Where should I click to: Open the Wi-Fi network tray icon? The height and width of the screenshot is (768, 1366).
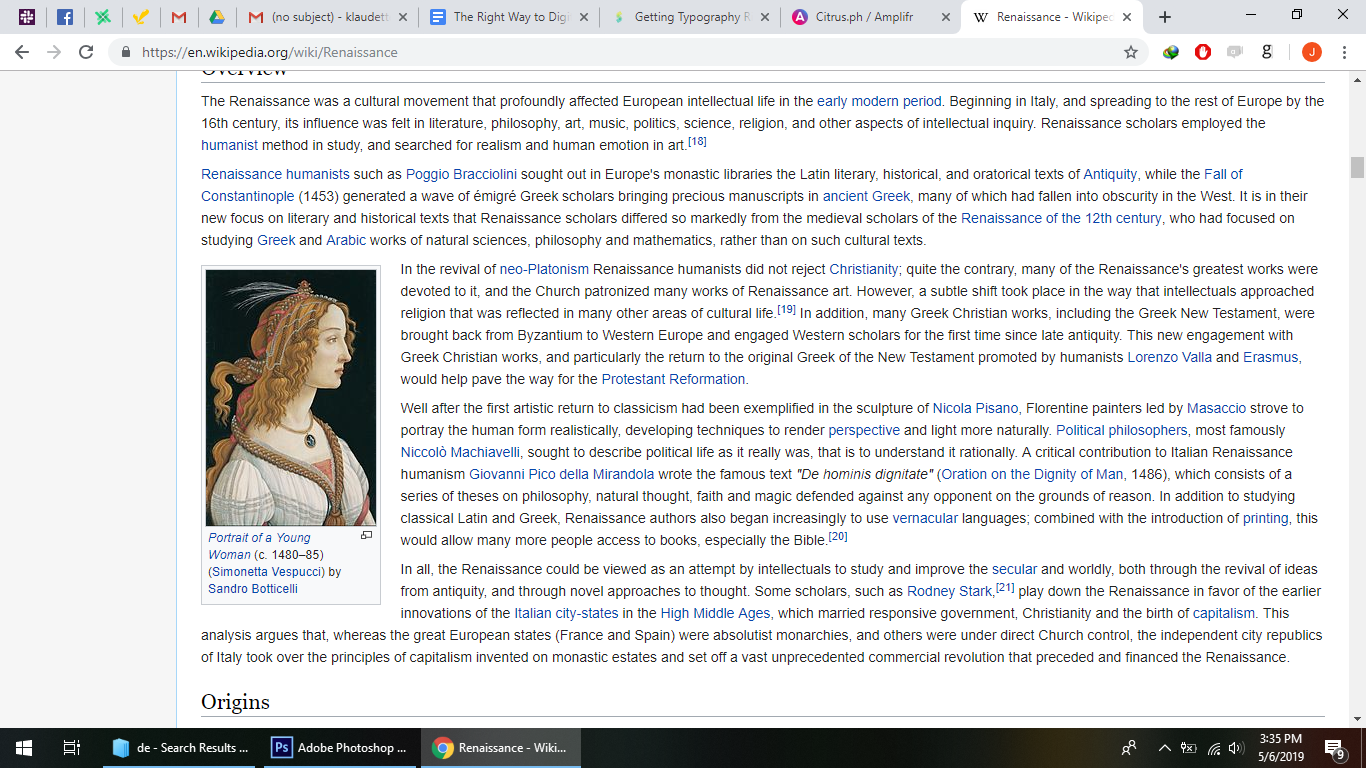1213,747
